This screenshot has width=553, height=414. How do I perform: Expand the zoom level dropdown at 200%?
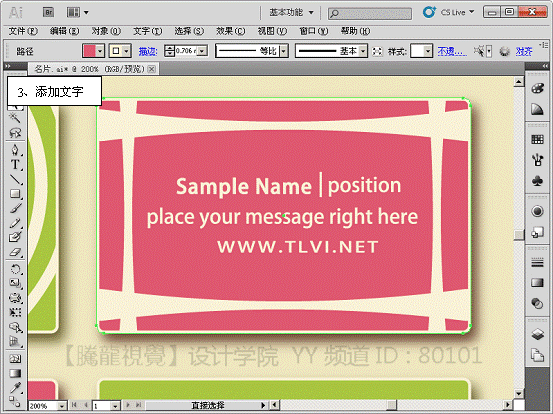pos(62,406)
